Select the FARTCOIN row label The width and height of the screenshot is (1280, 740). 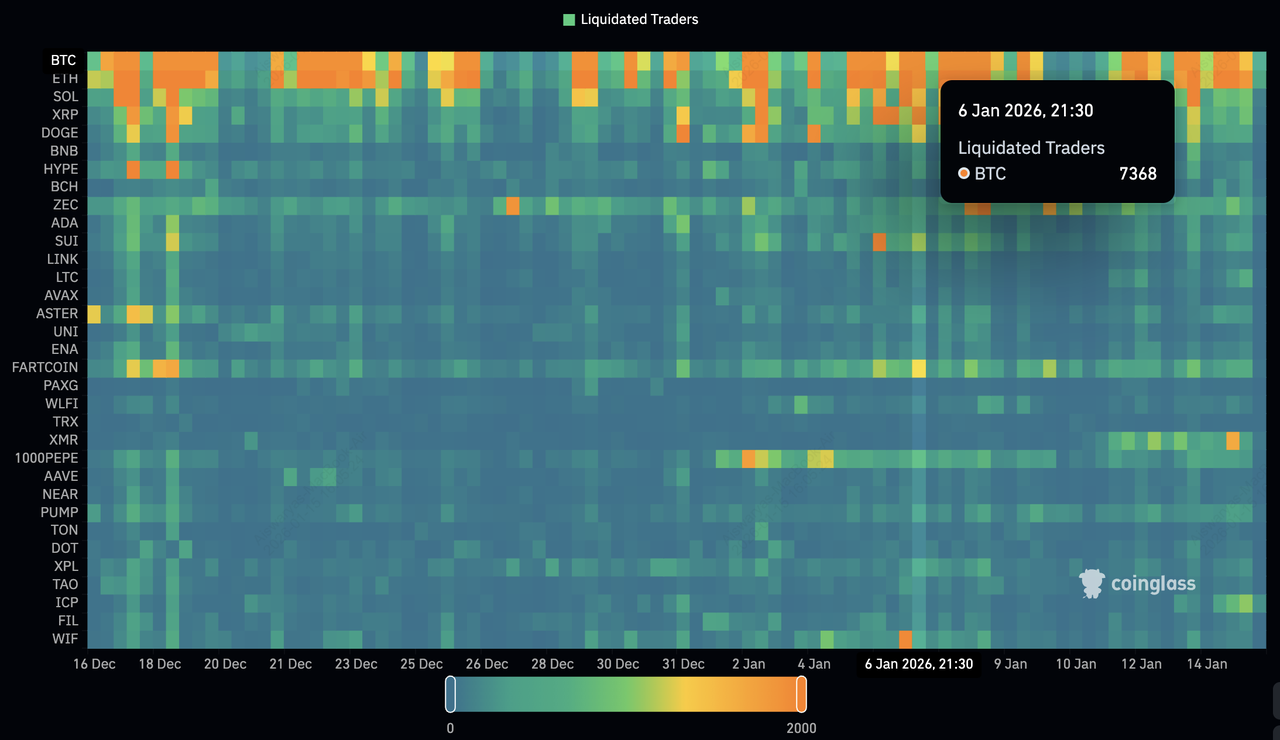[45, 368]
